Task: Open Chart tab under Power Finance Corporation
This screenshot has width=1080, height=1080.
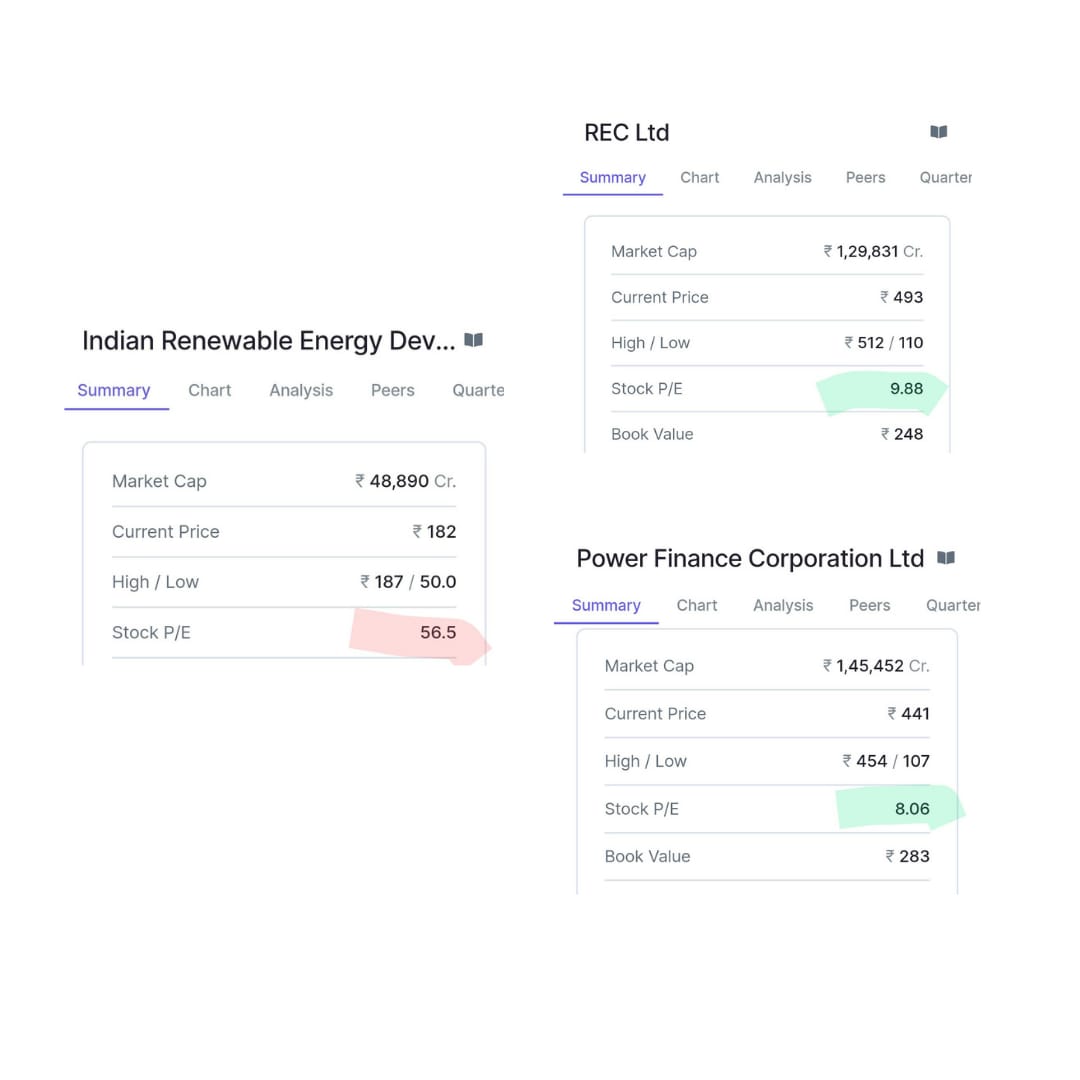Action: 696,605
